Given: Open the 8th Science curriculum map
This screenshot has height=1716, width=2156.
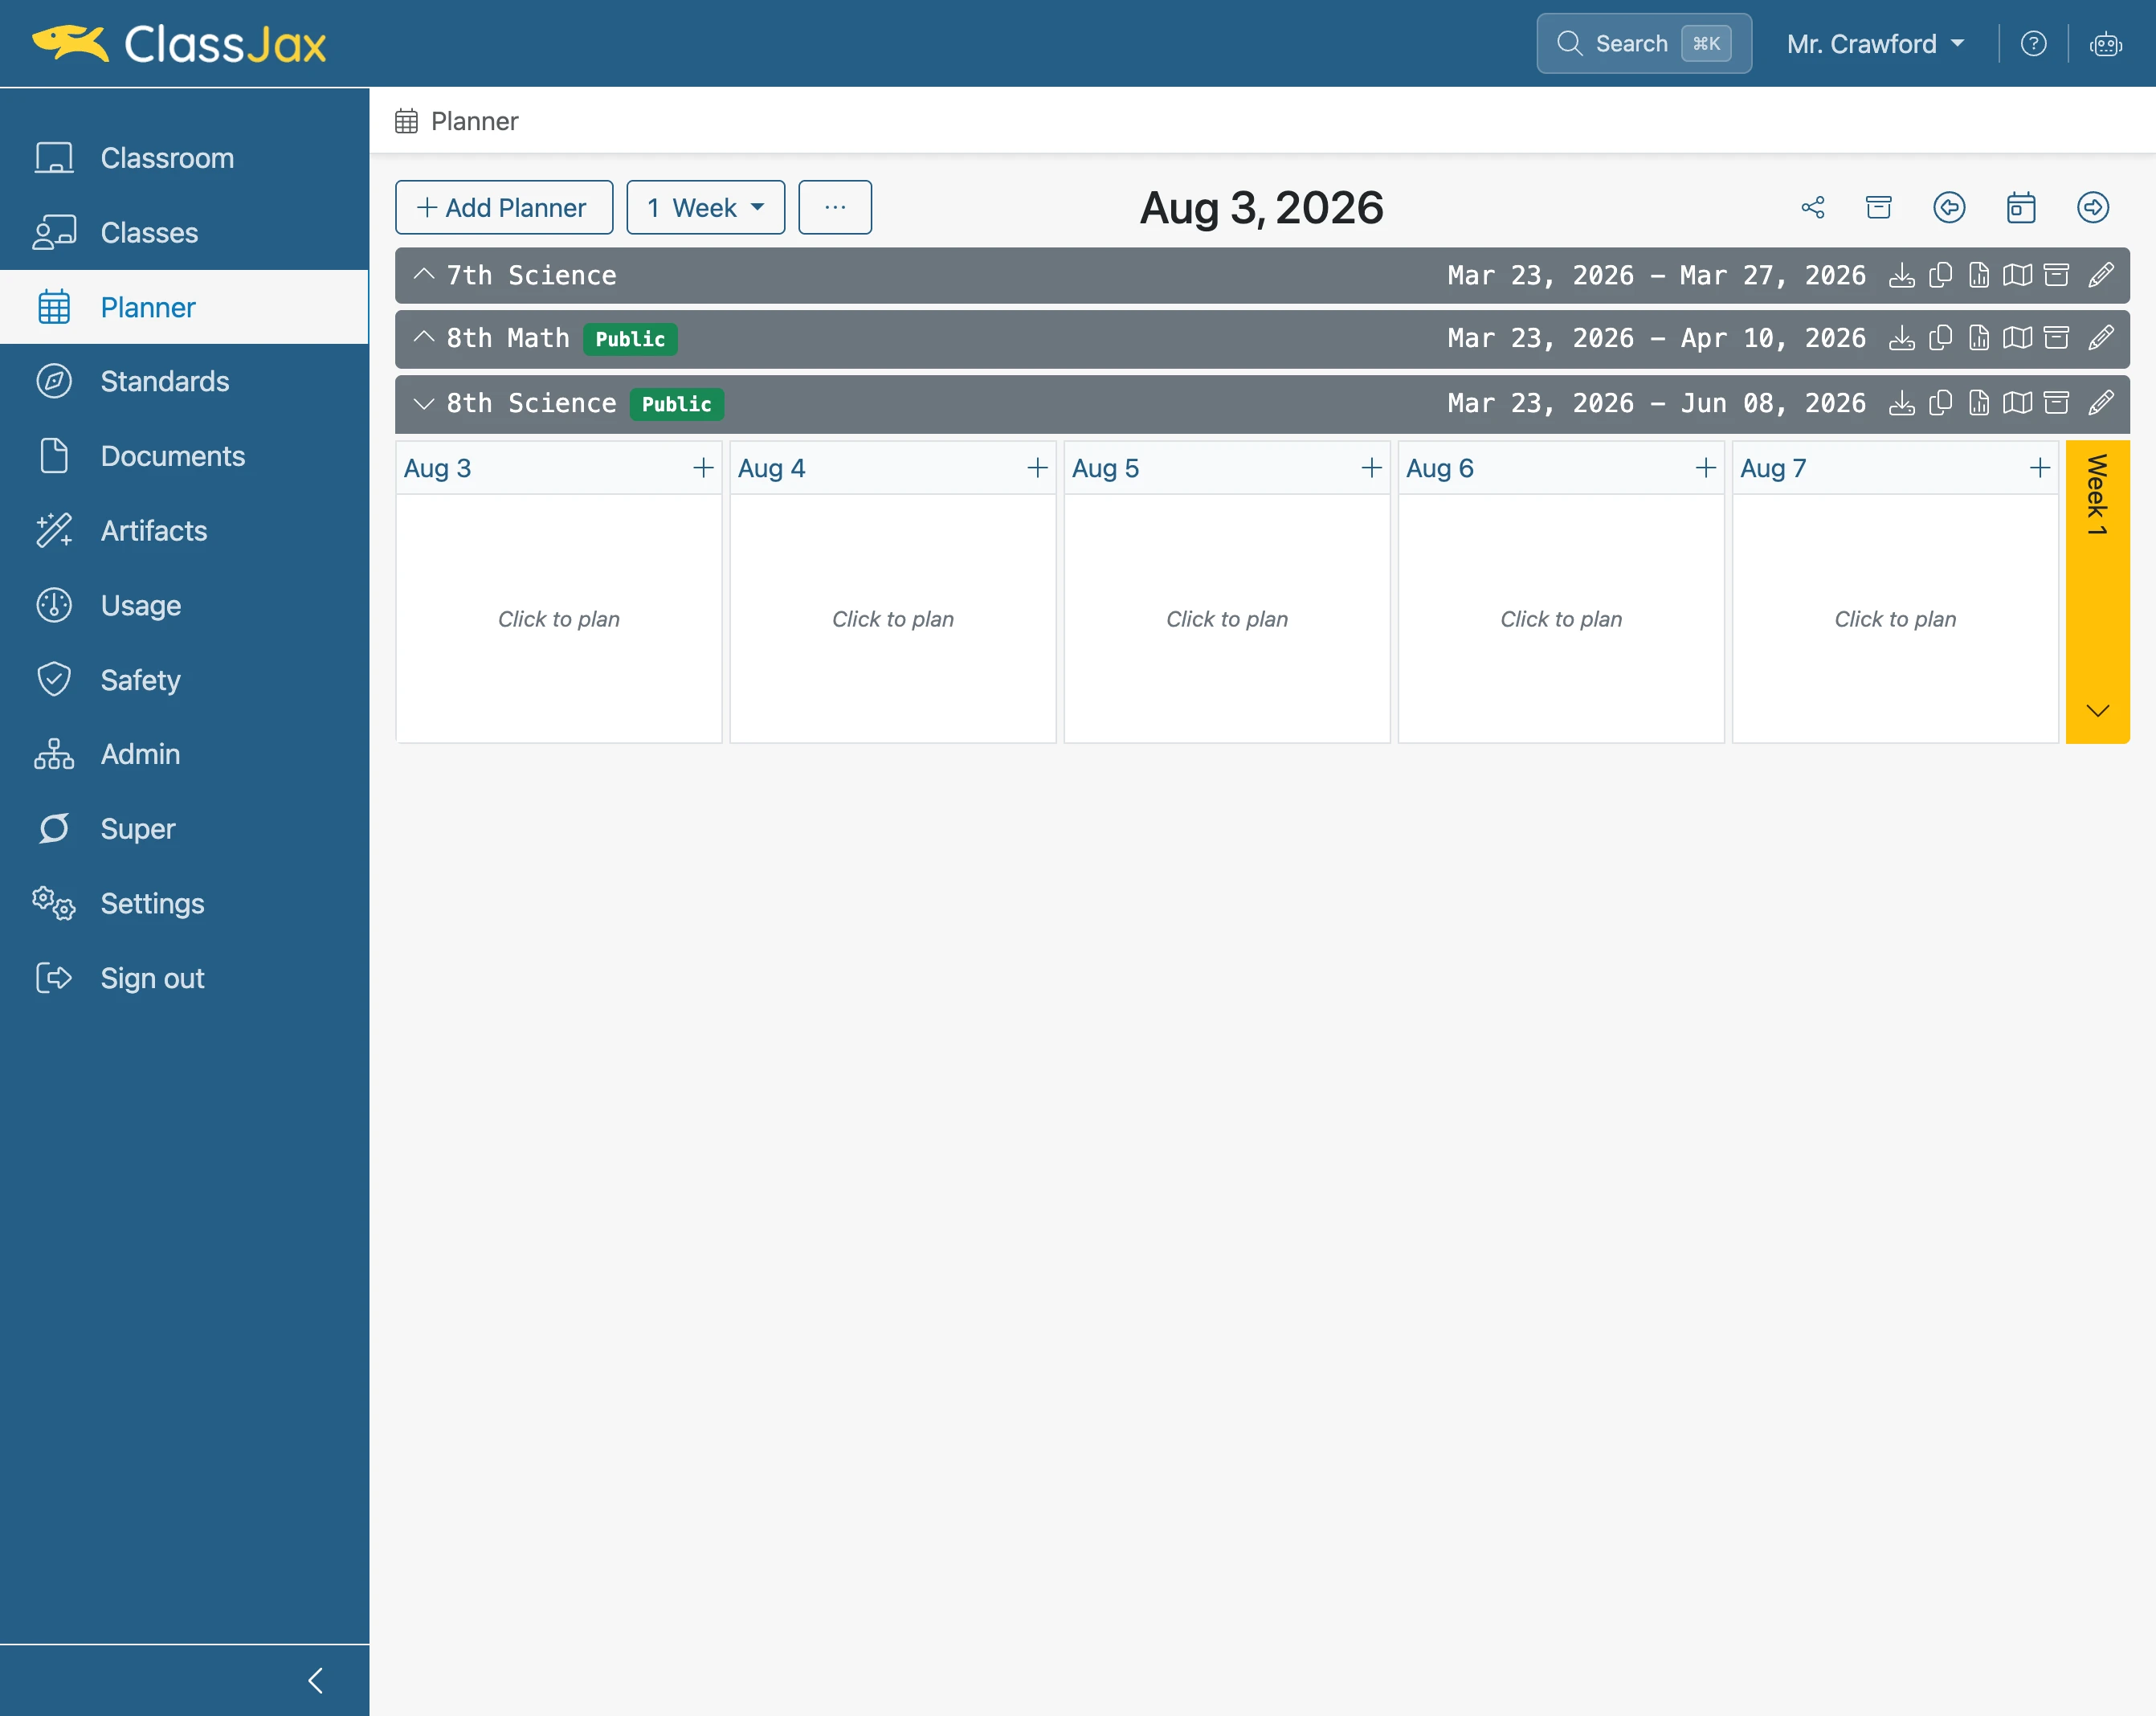Looking at the screenshot, I should coord(2017,403).
